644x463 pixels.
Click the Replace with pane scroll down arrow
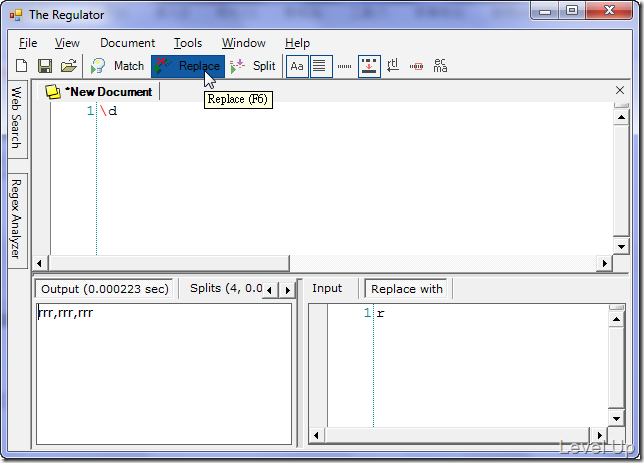pyautogui.click(x=616, y=419)
